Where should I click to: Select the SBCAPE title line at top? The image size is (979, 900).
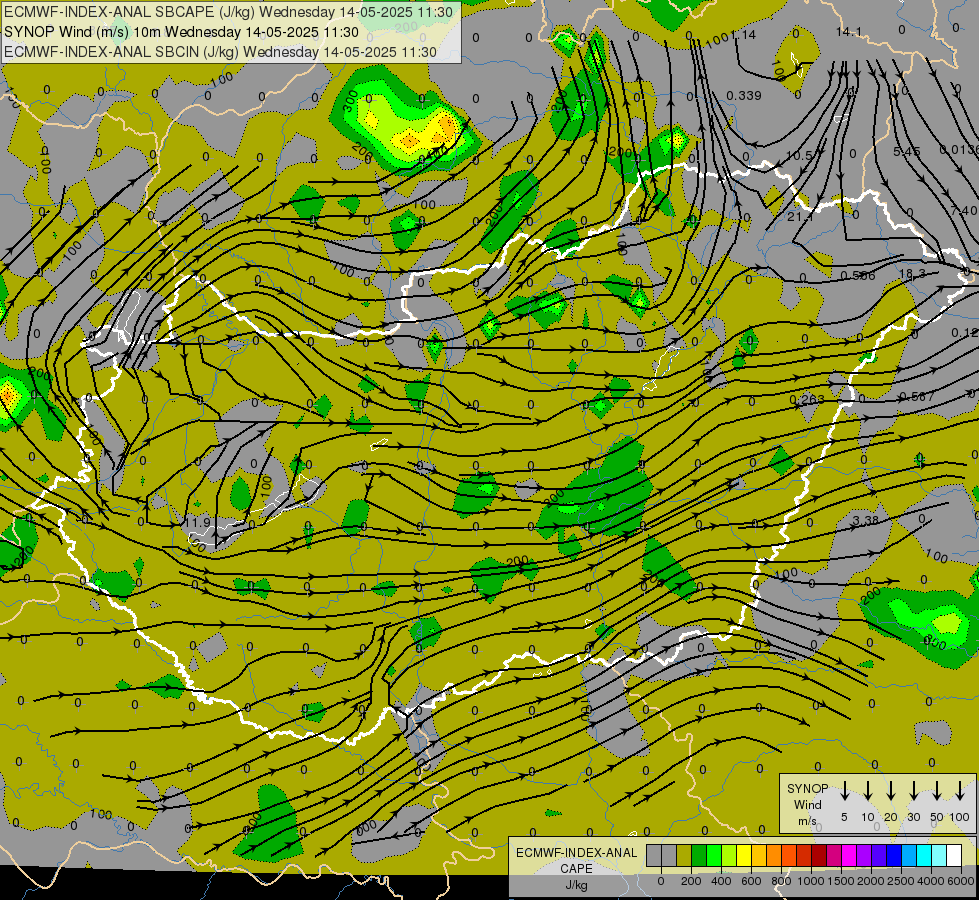[229, 12]
